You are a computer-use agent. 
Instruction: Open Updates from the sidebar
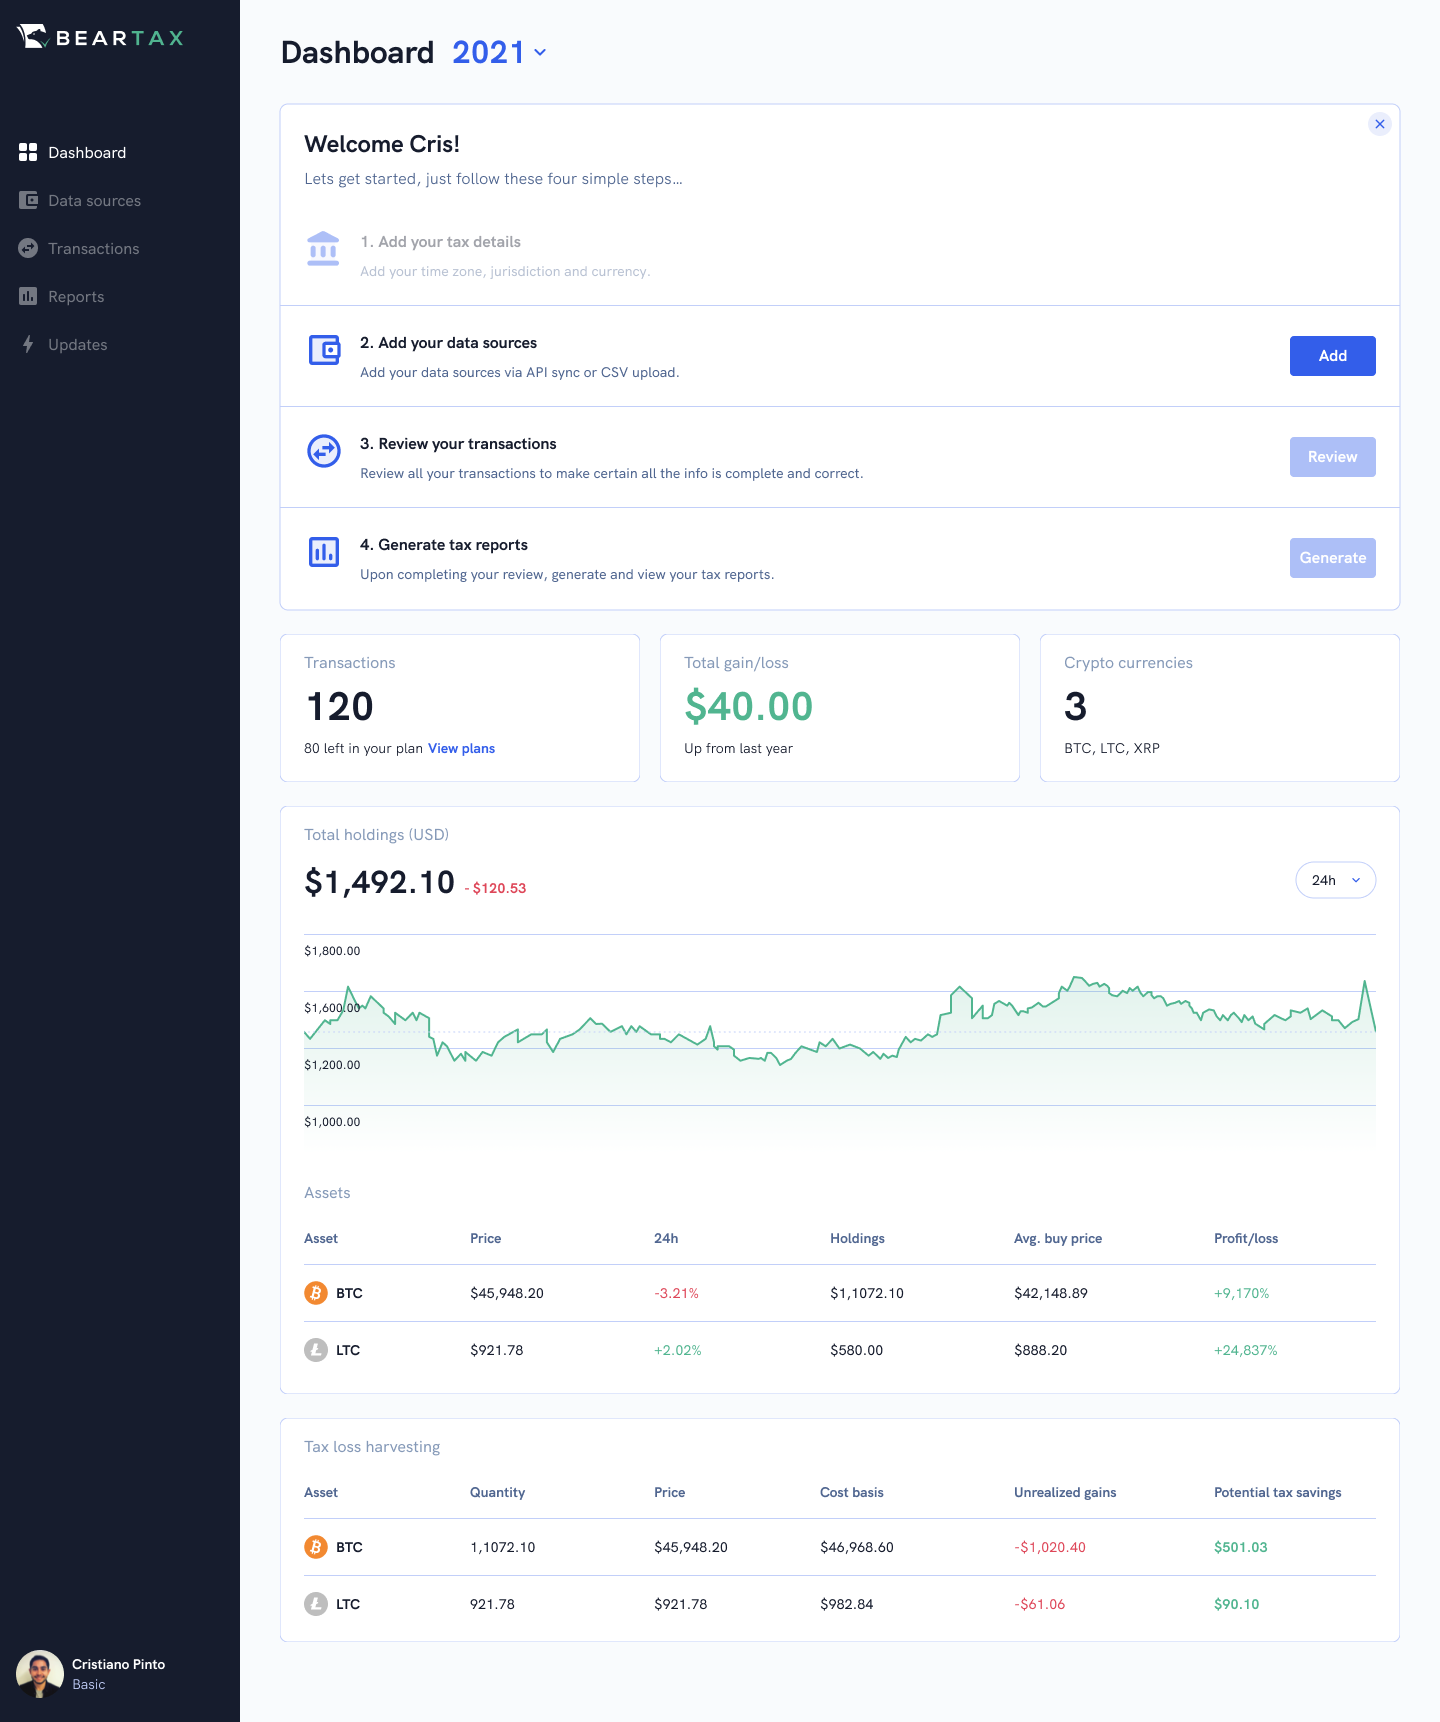pos(77,345)
